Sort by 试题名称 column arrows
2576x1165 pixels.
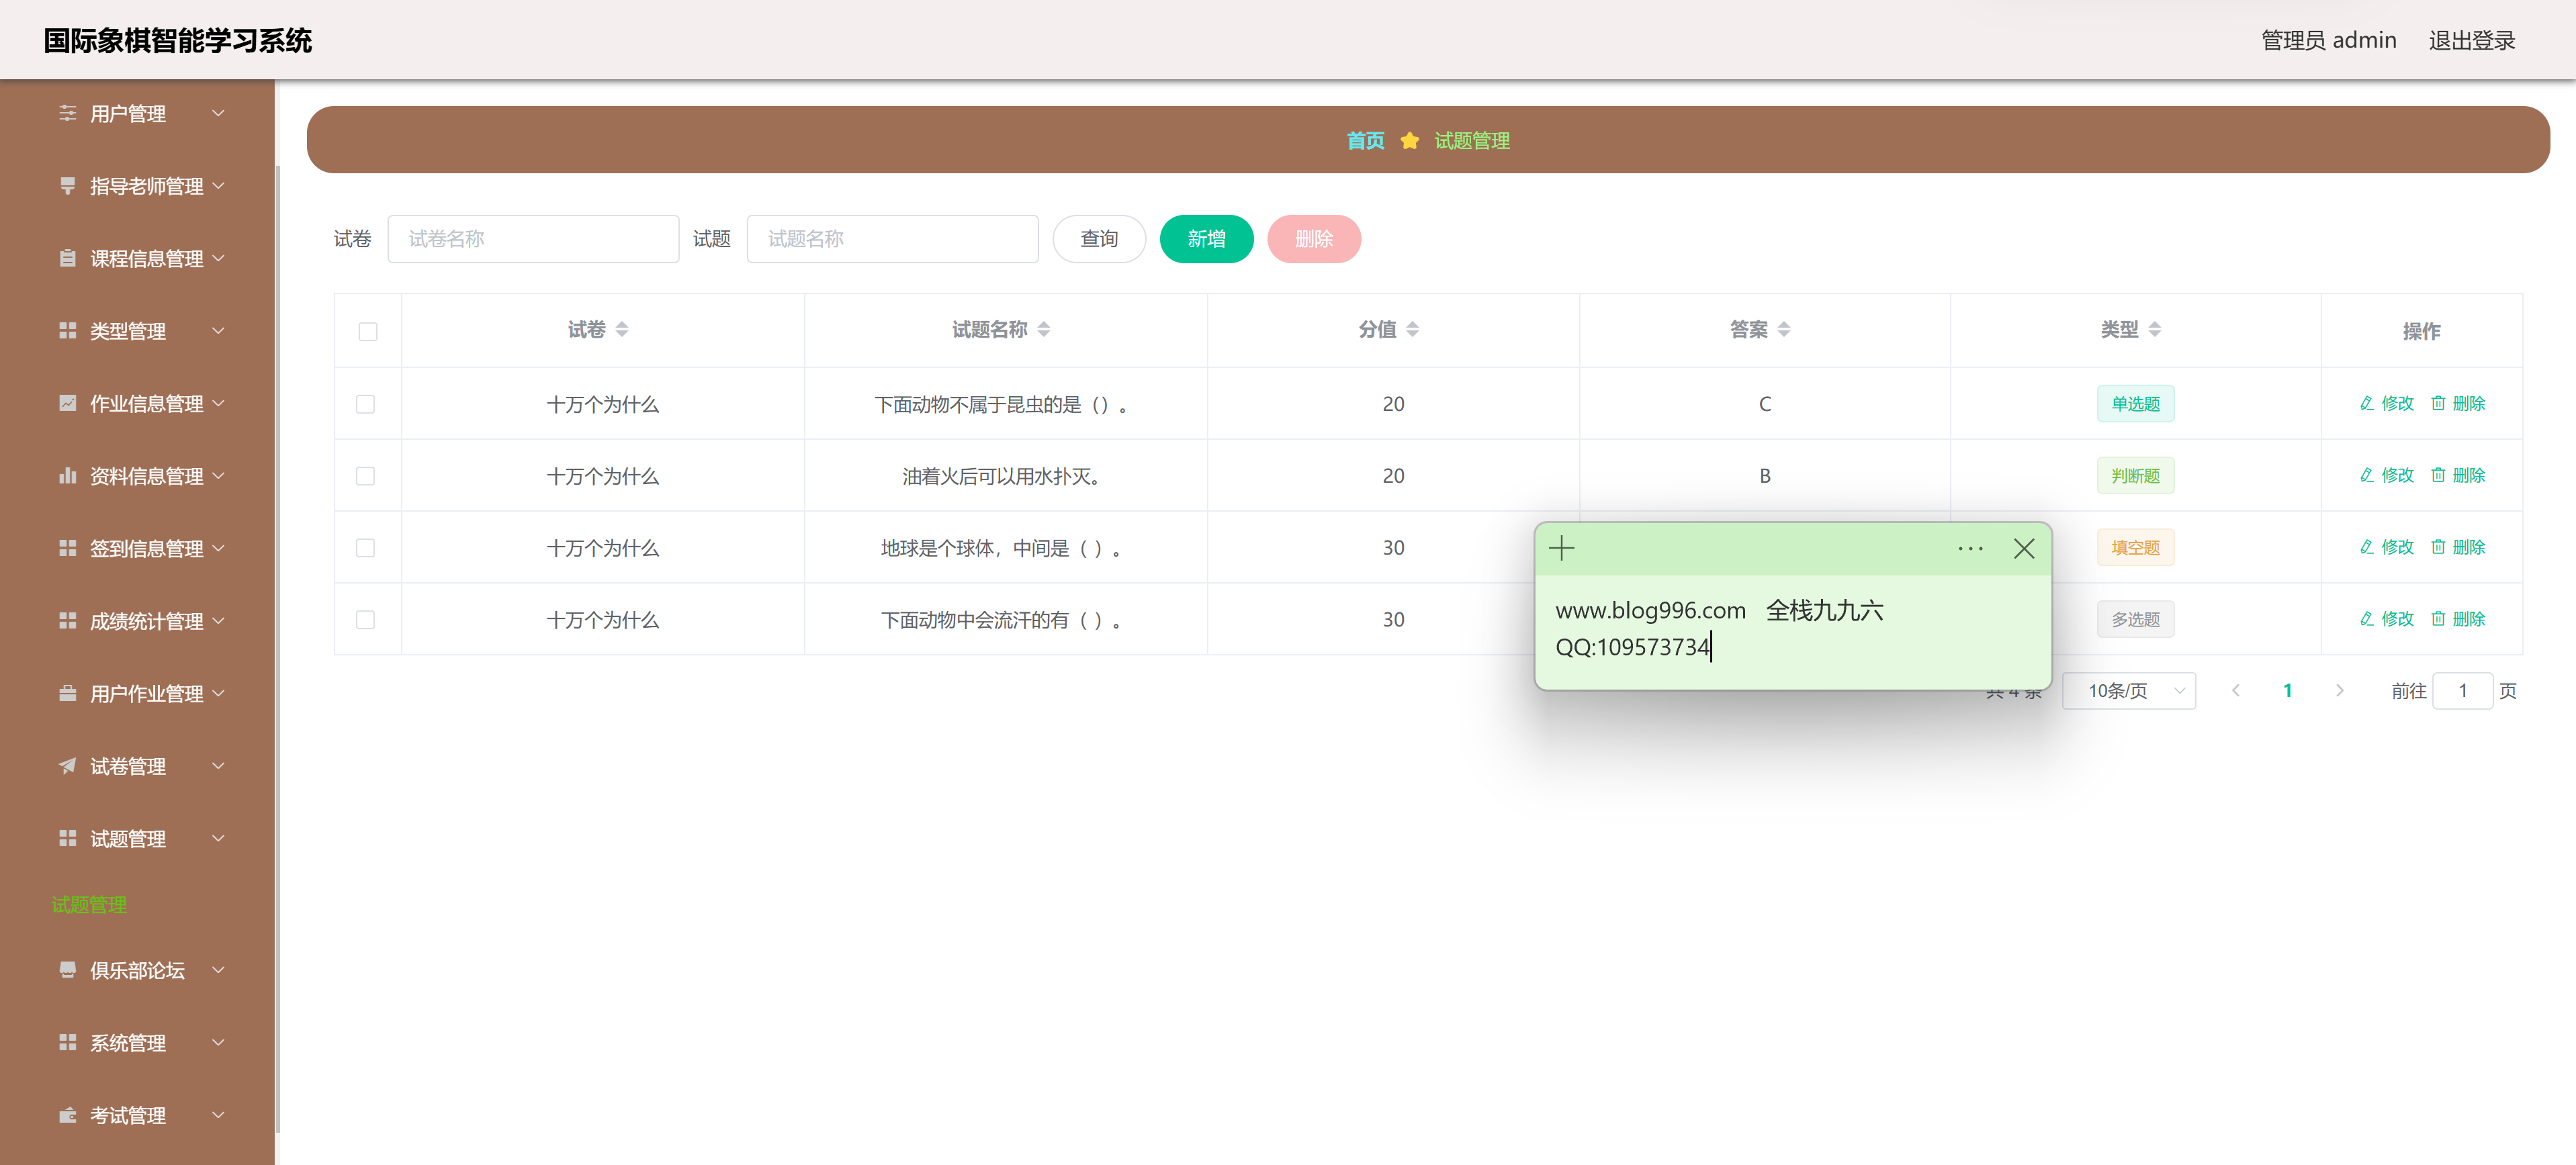point(1043,329)
